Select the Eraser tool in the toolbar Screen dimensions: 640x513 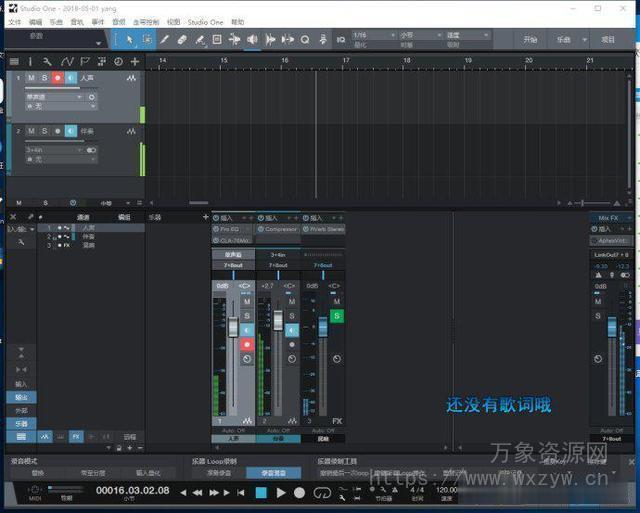pyautogui.click(x=183, y=40)
